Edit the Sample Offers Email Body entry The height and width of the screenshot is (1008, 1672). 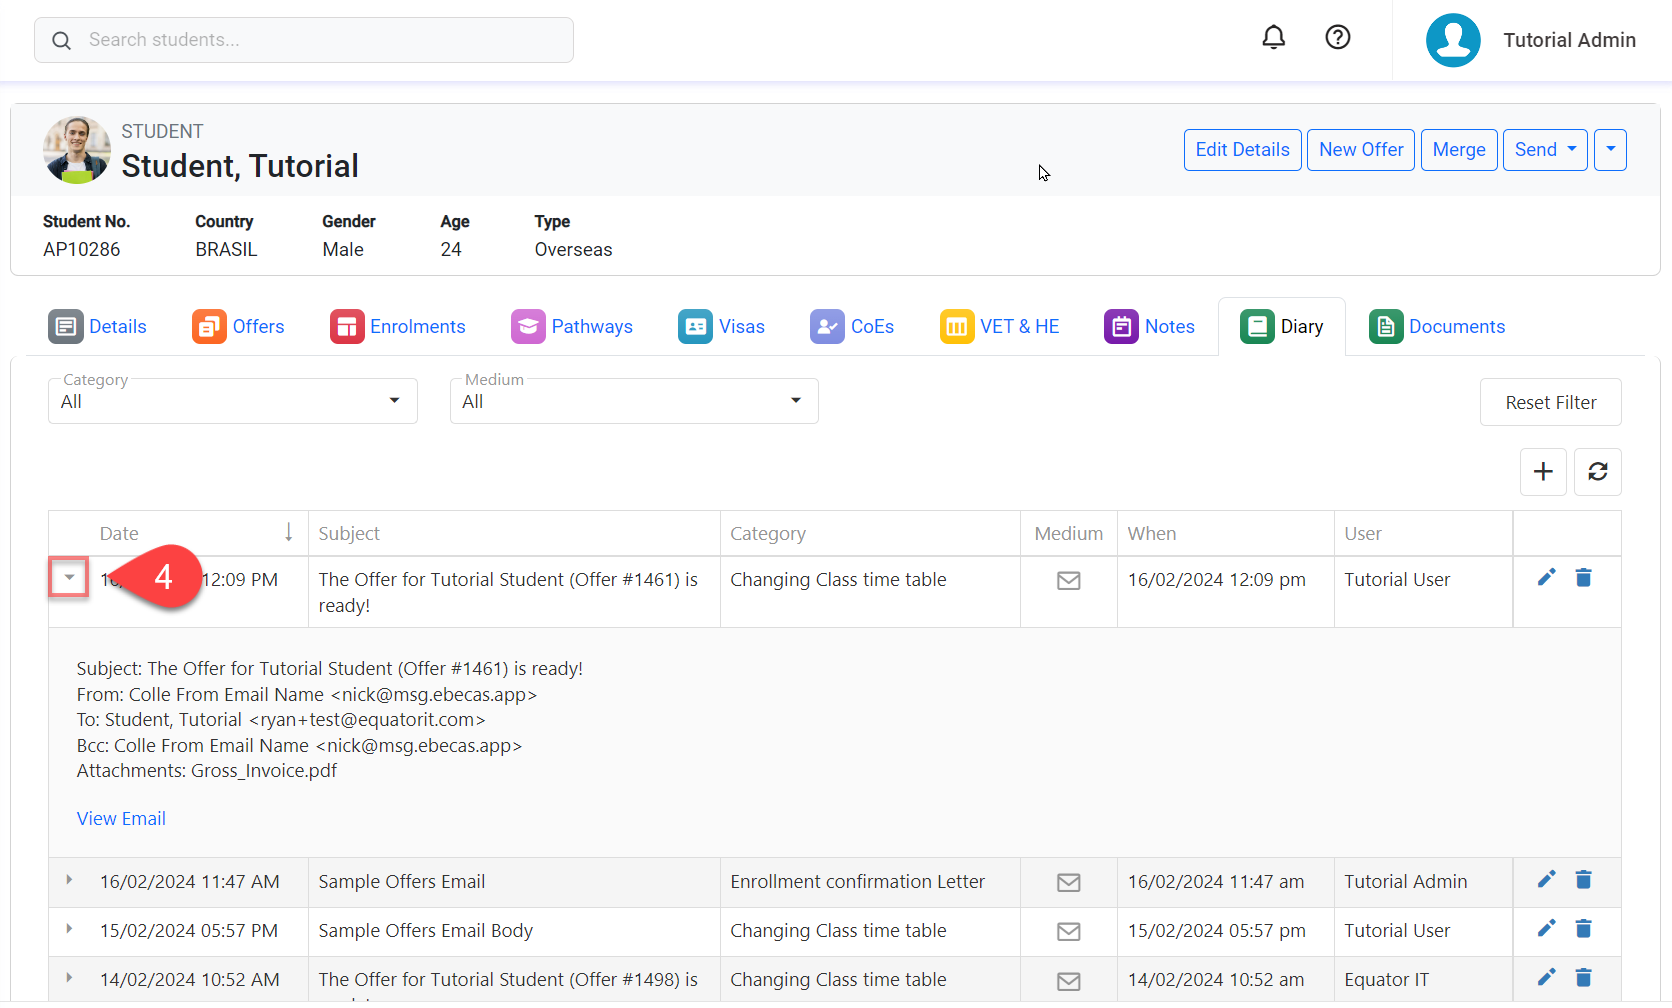[x=1546, y=928]
